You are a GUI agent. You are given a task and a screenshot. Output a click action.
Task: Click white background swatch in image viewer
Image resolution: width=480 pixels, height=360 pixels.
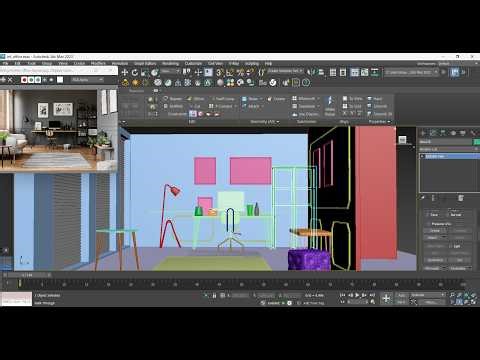(60, 80)
